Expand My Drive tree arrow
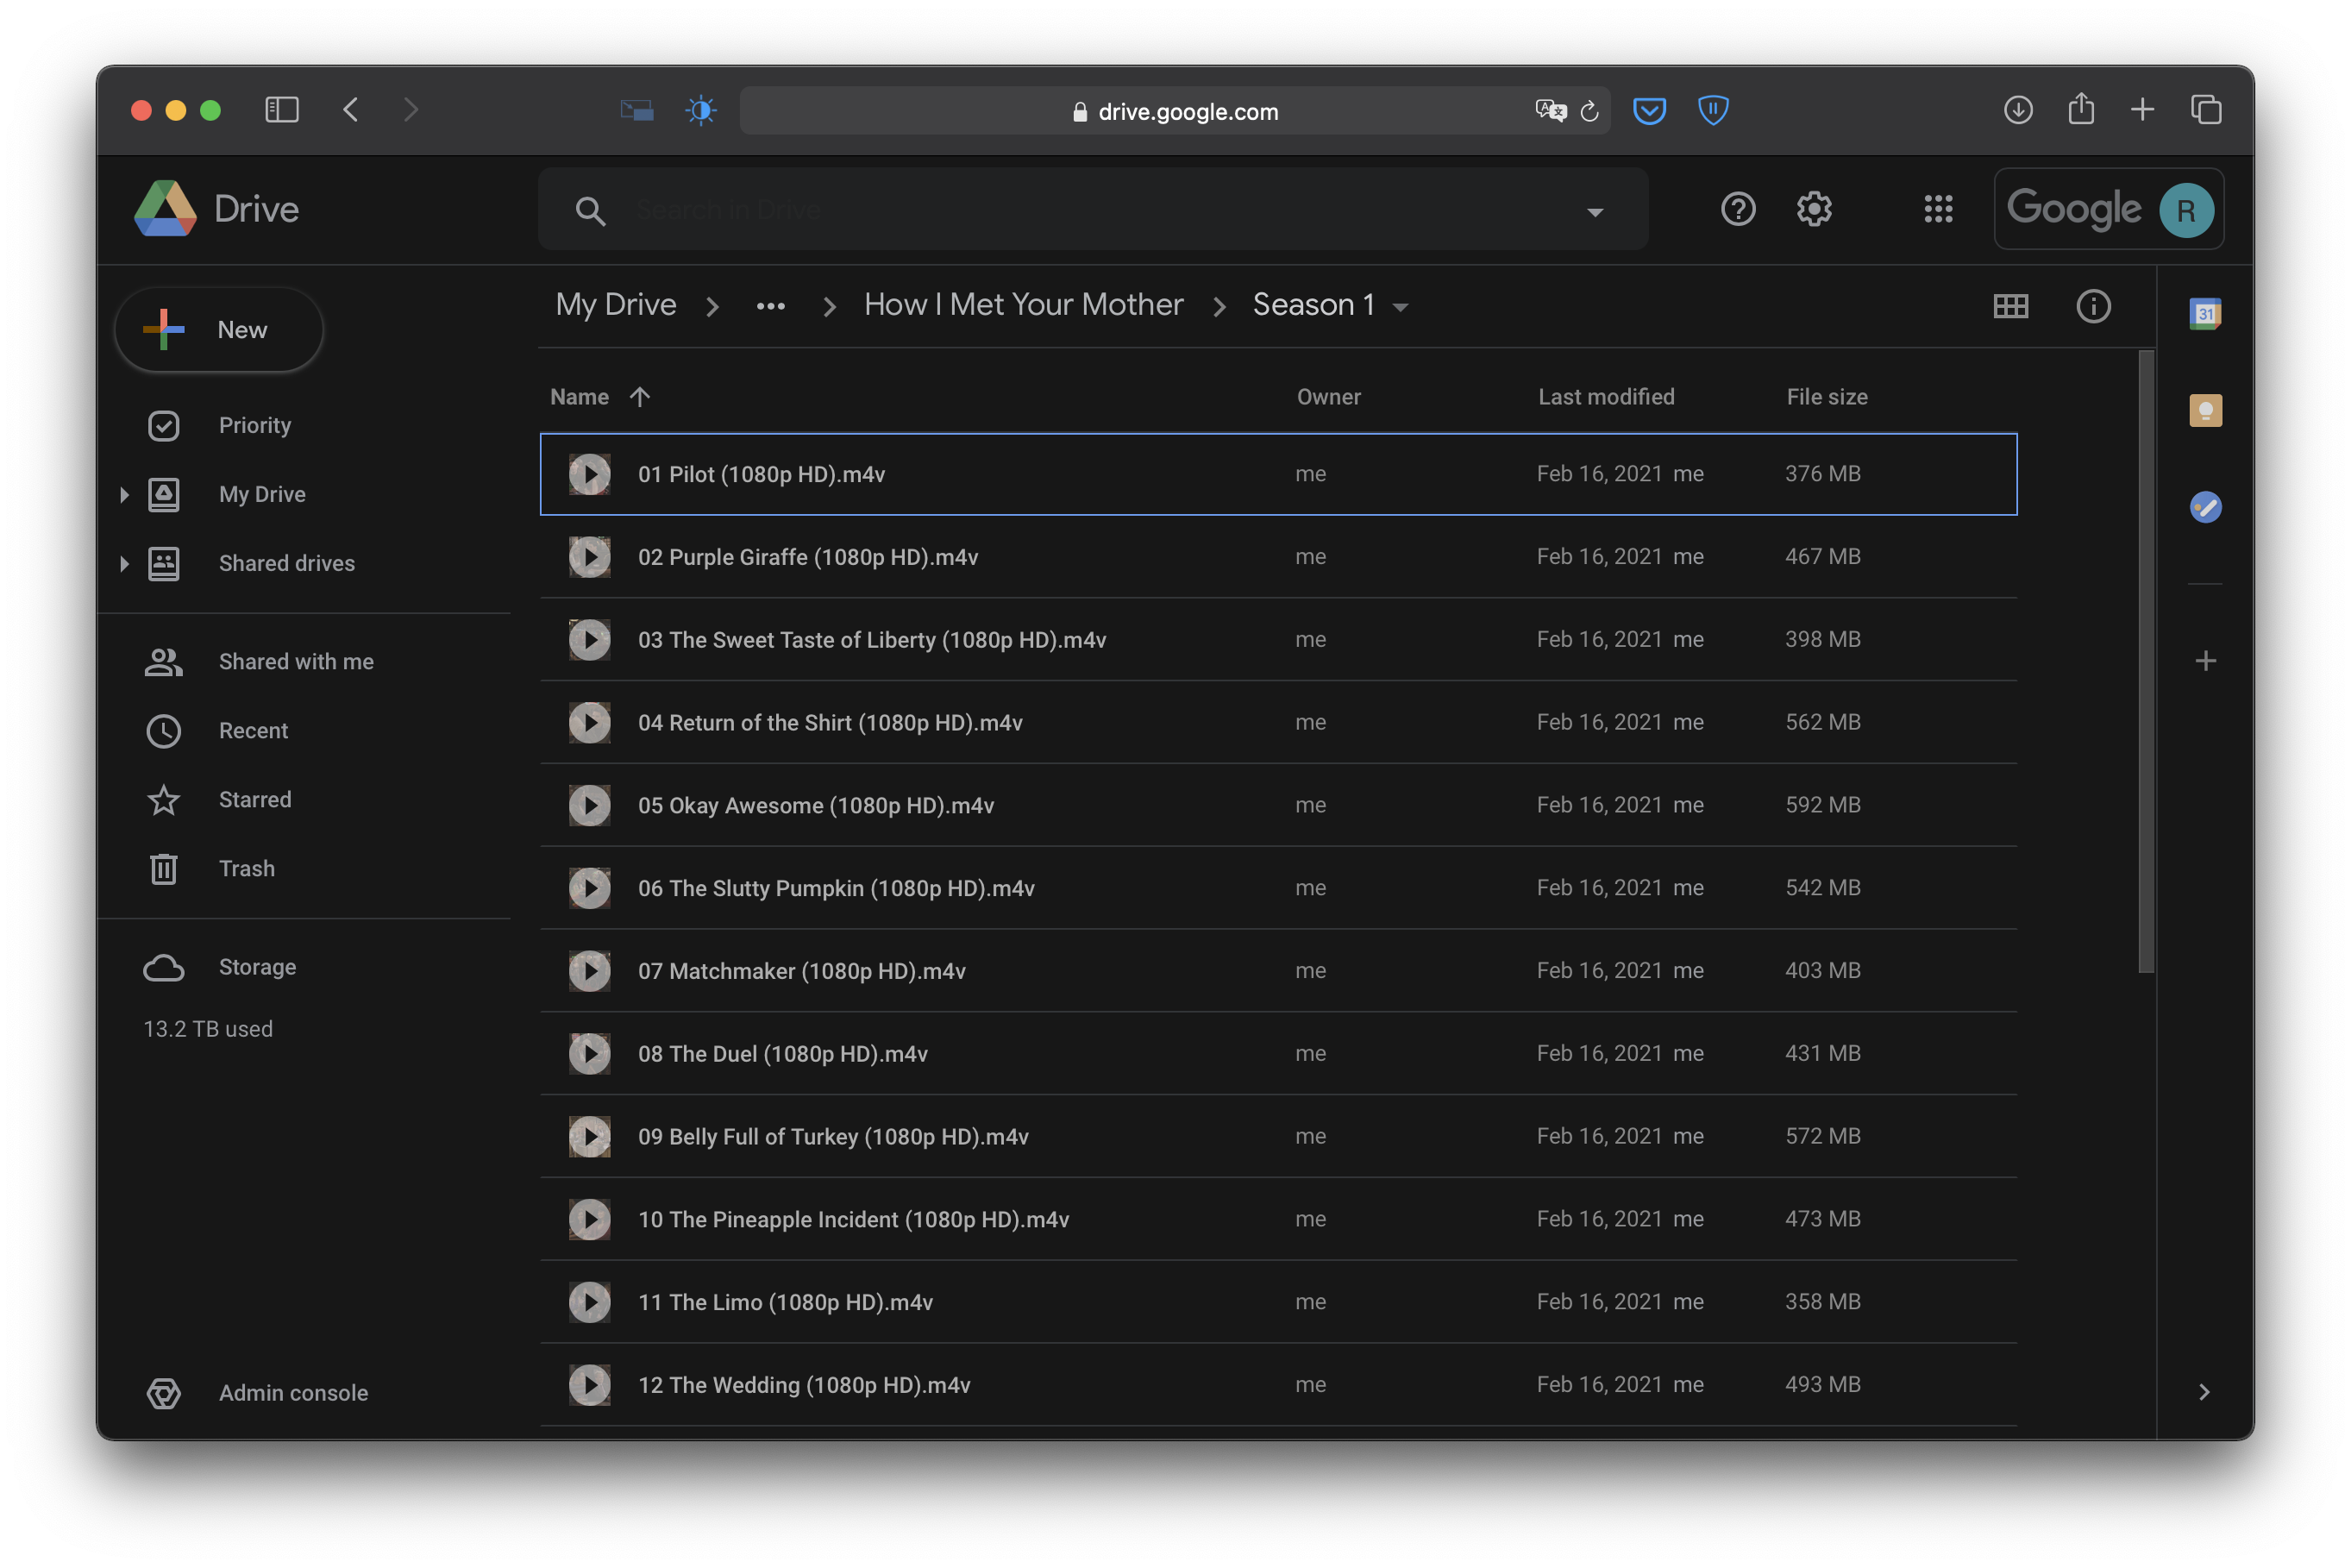 pos(124,495)
